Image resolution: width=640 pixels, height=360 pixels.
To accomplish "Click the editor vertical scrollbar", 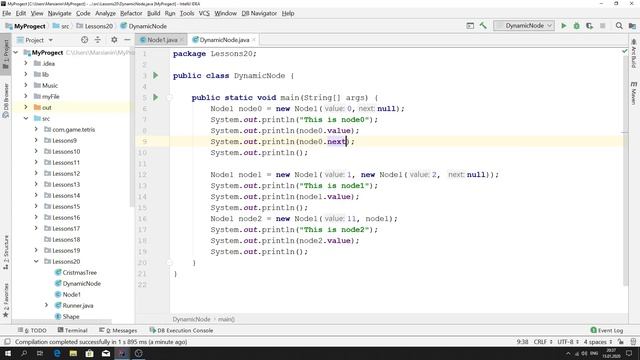I will click(x=625, y=170).
